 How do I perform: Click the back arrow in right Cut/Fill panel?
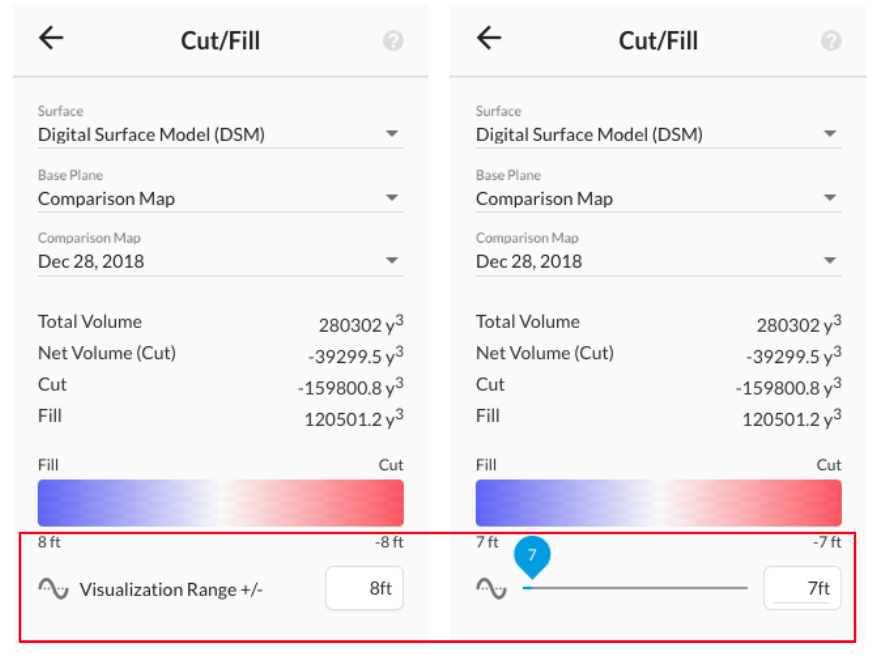click(489, 38)
